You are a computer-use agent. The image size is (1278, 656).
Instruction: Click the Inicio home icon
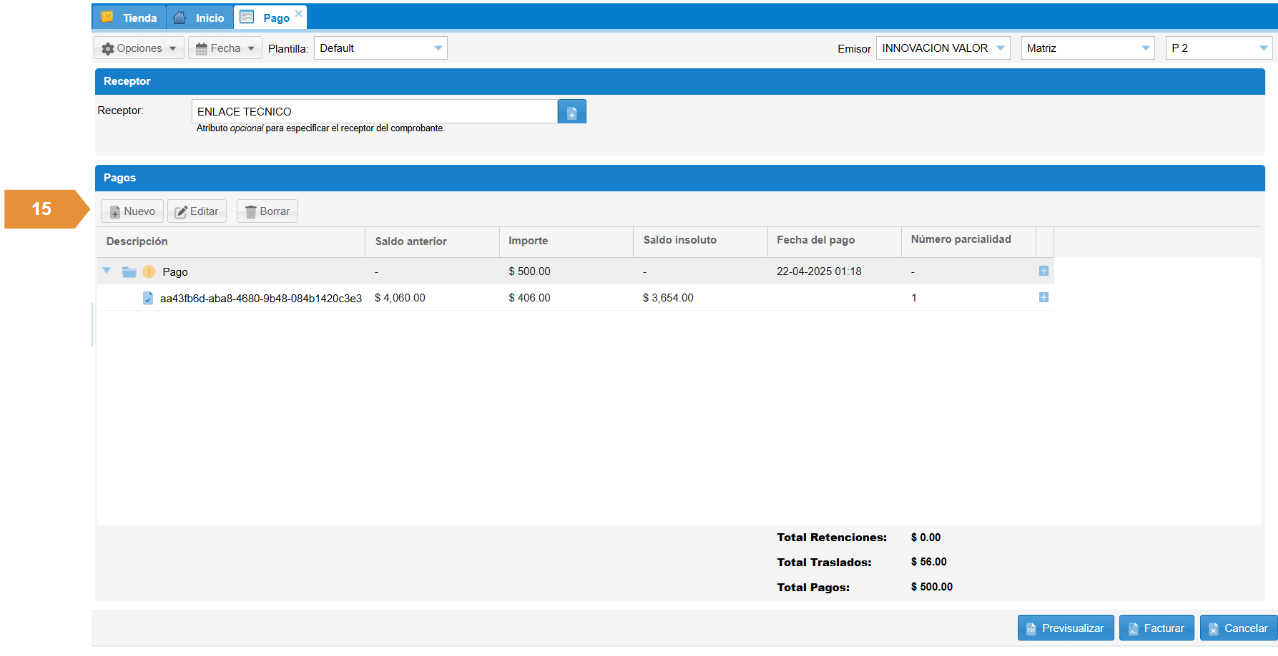[179, 17]
